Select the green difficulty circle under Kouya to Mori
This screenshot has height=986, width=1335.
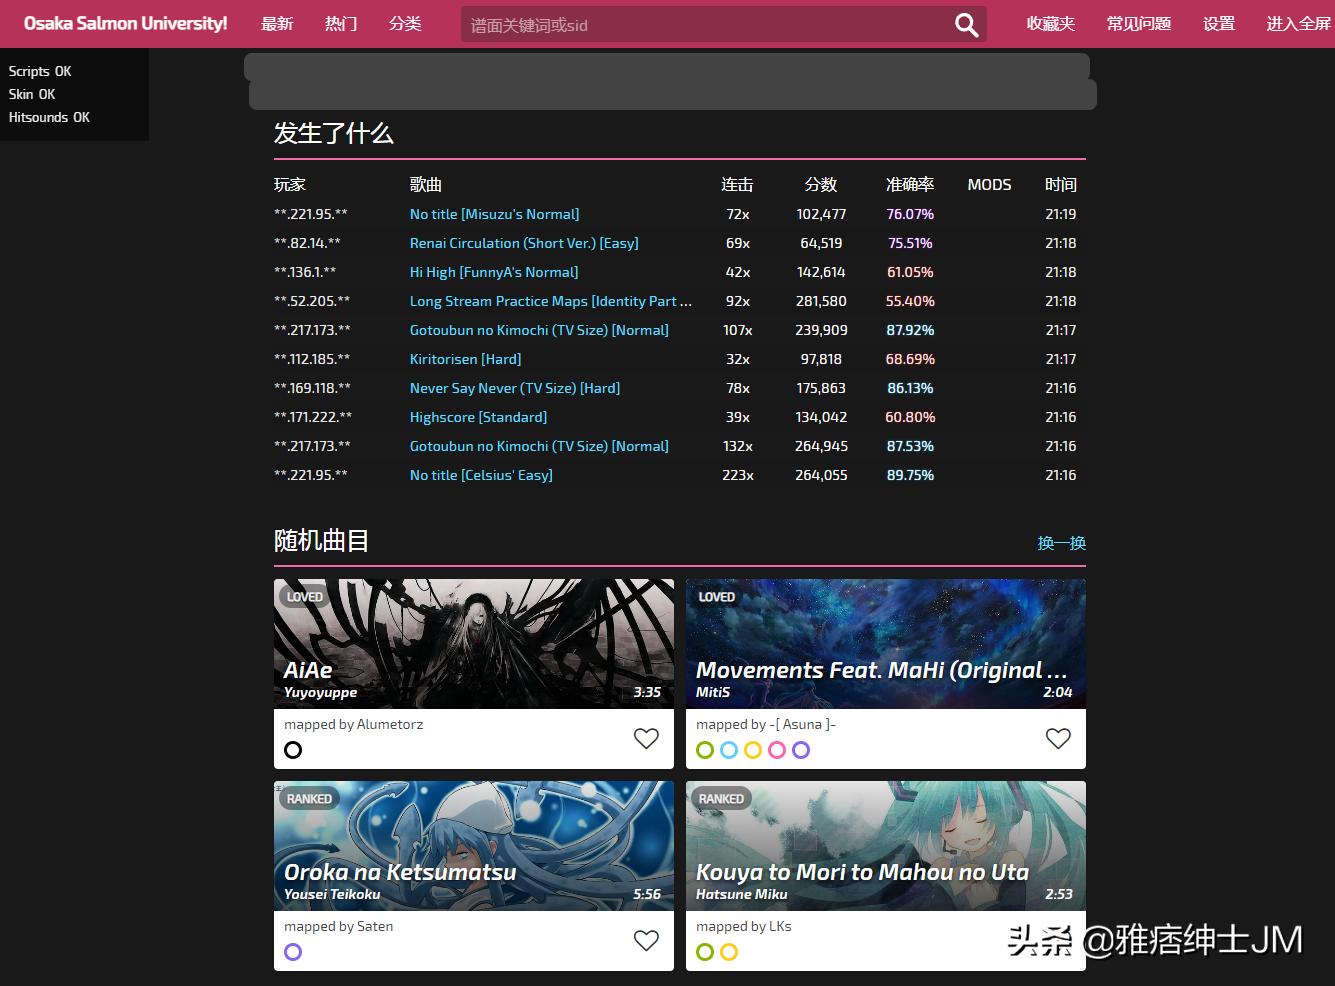[x=705, y=952]
